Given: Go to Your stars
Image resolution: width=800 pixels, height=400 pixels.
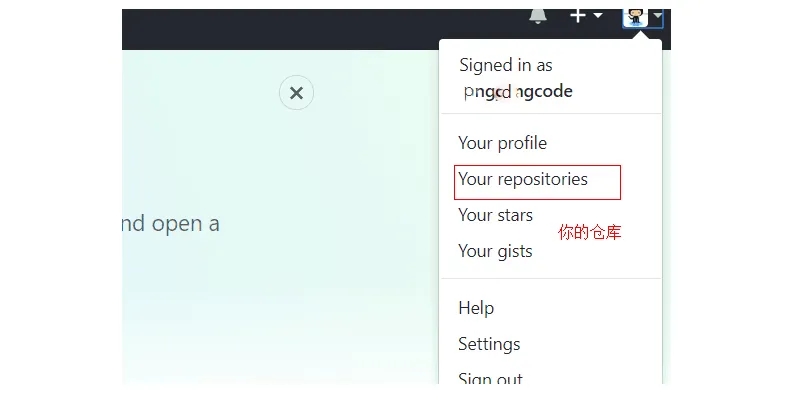Looking at the screenshot, I should [495, 215].
